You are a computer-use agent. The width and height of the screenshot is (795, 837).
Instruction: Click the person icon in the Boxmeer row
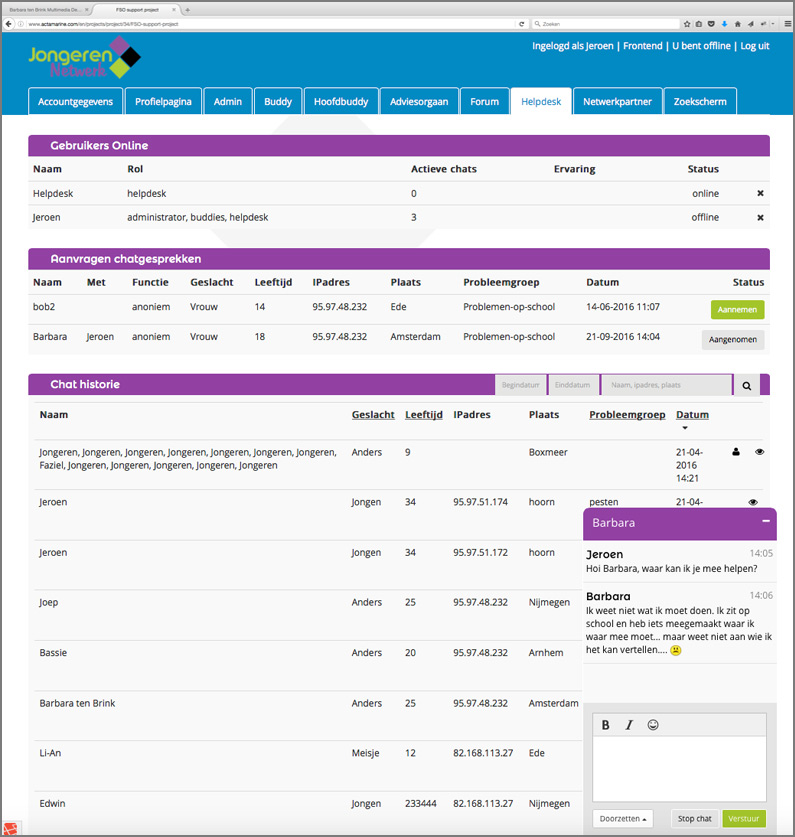coord(737,452)
